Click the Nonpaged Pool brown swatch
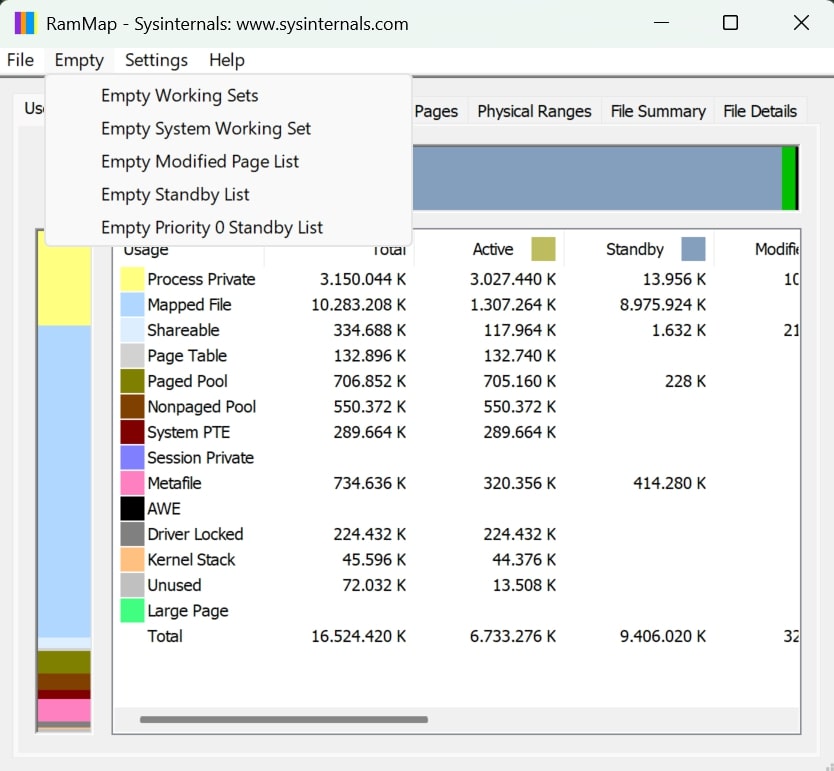 click(132, 407)
